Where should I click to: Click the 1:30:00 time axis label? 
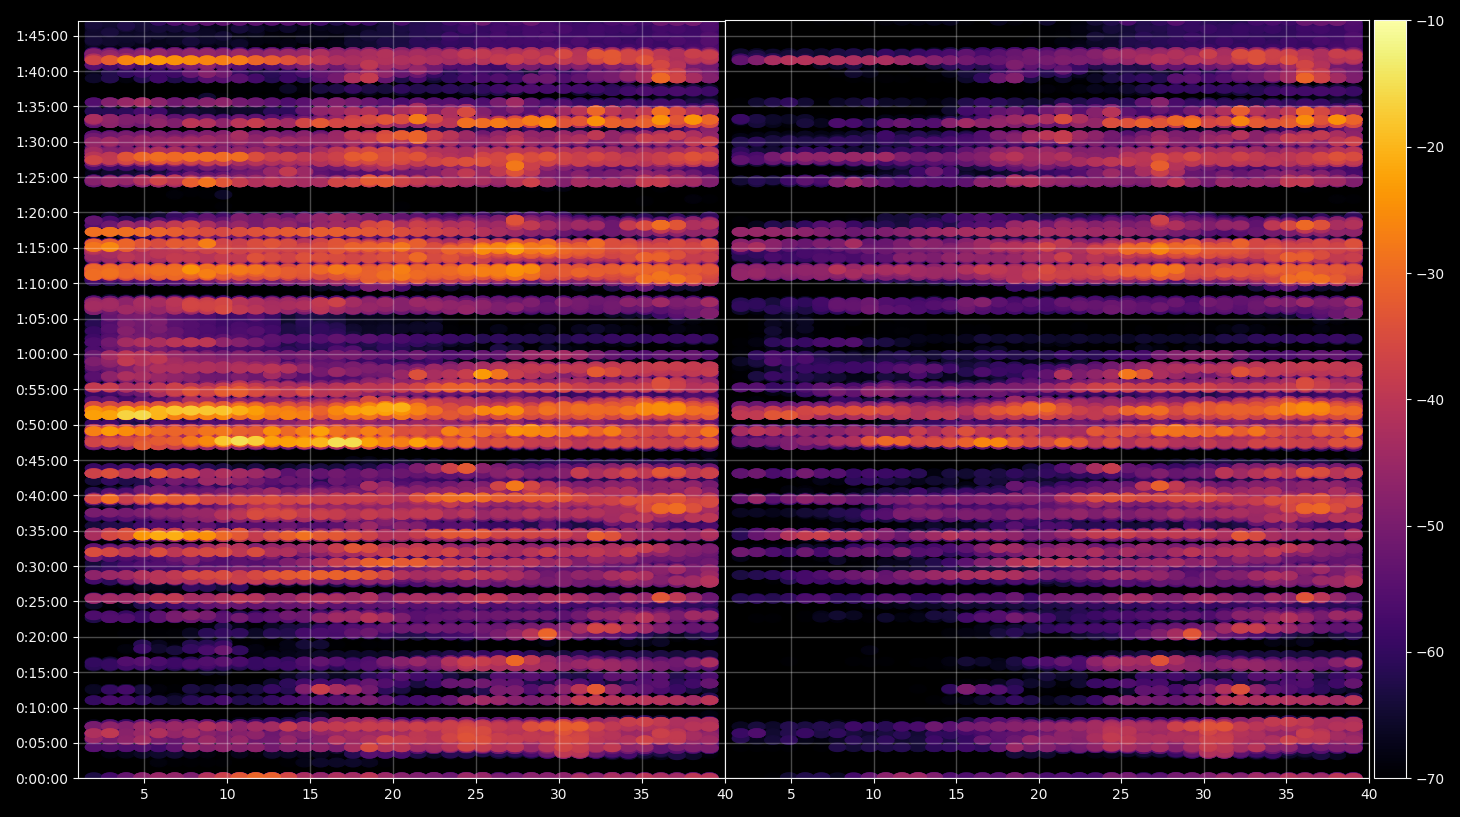pyautogui.click(x=42, y=142)
